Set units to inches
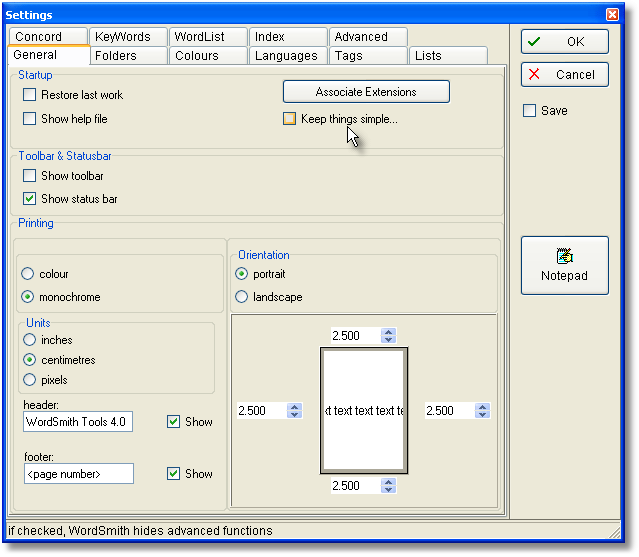 [29, 339]
